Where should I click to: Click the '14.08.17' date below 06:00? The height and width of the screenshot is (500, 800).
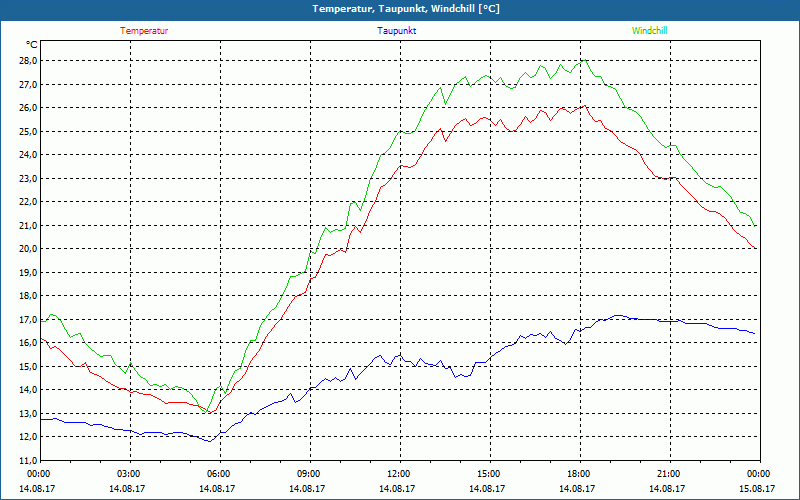[217, 488]
